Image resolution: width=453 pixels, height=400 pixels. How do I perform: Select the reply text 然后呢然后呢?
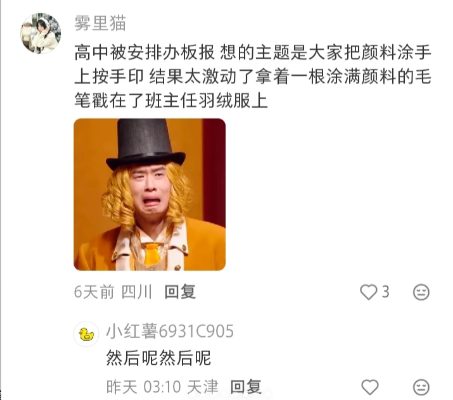[x=158, y=358]
